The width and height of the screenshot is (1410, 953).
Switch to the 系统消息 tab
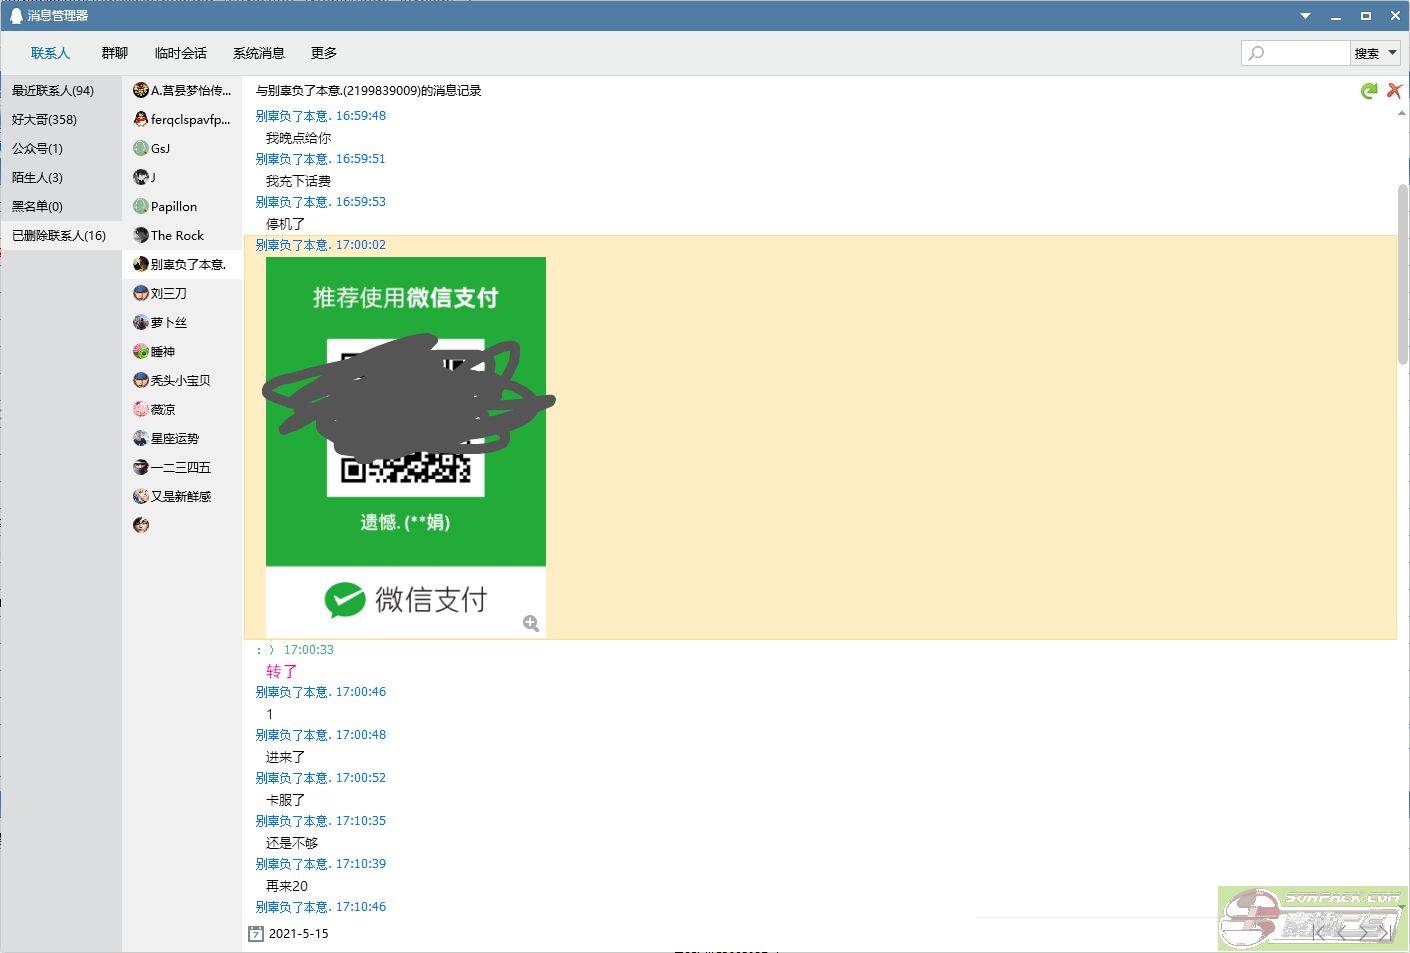point(259,53)
